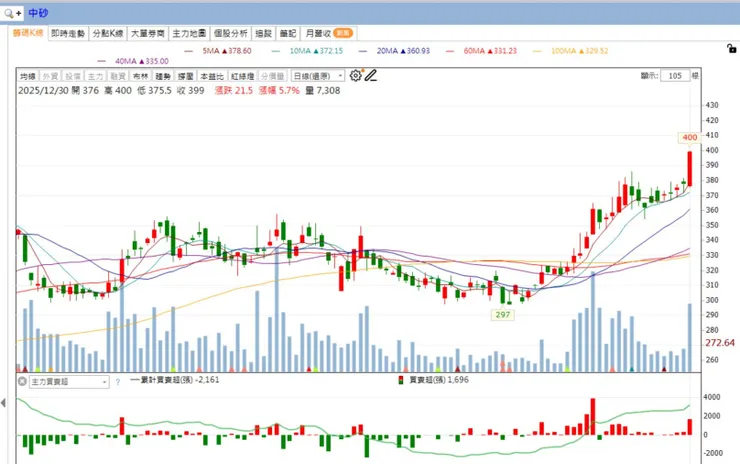Screen dimensions: 740x464
Task: Switch to 筆記 tab
Action: [288, 33]
